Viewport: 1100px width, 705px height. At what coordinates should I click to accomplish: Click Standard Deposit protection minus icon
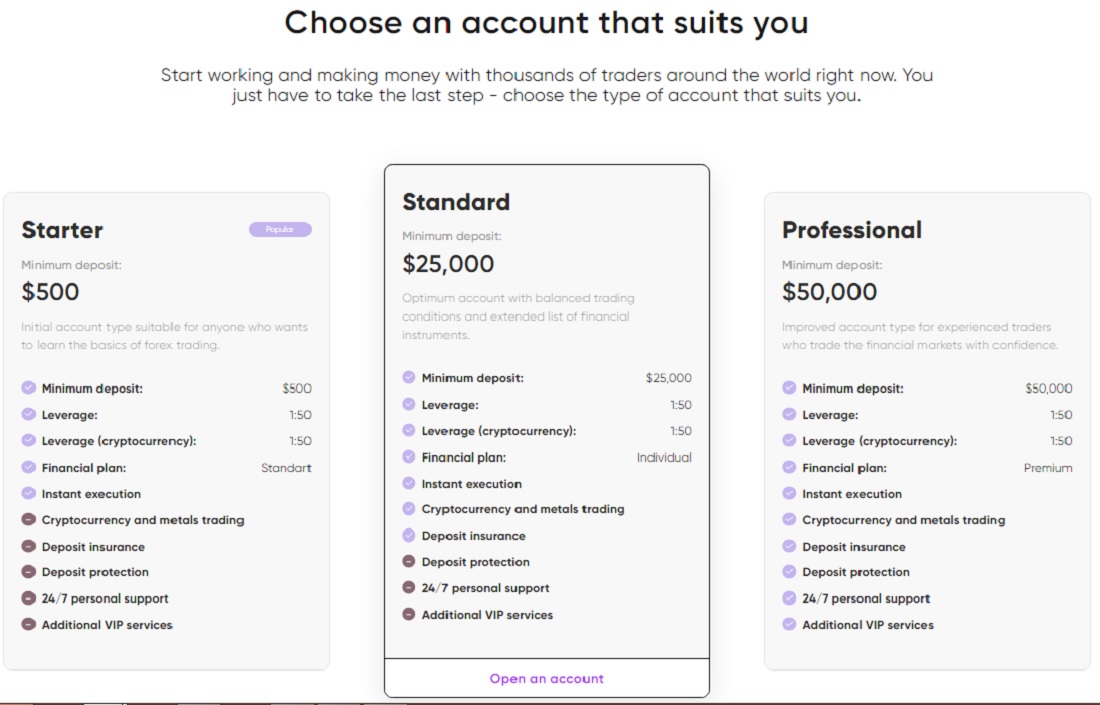pyautogui.click(x=409, y=561)
